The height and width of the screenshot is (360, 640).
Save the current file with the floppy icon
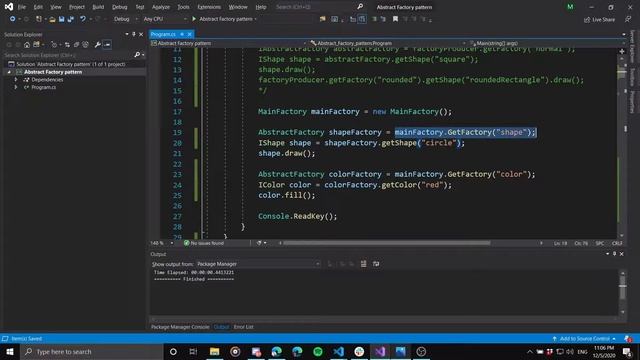coord(61,19)
